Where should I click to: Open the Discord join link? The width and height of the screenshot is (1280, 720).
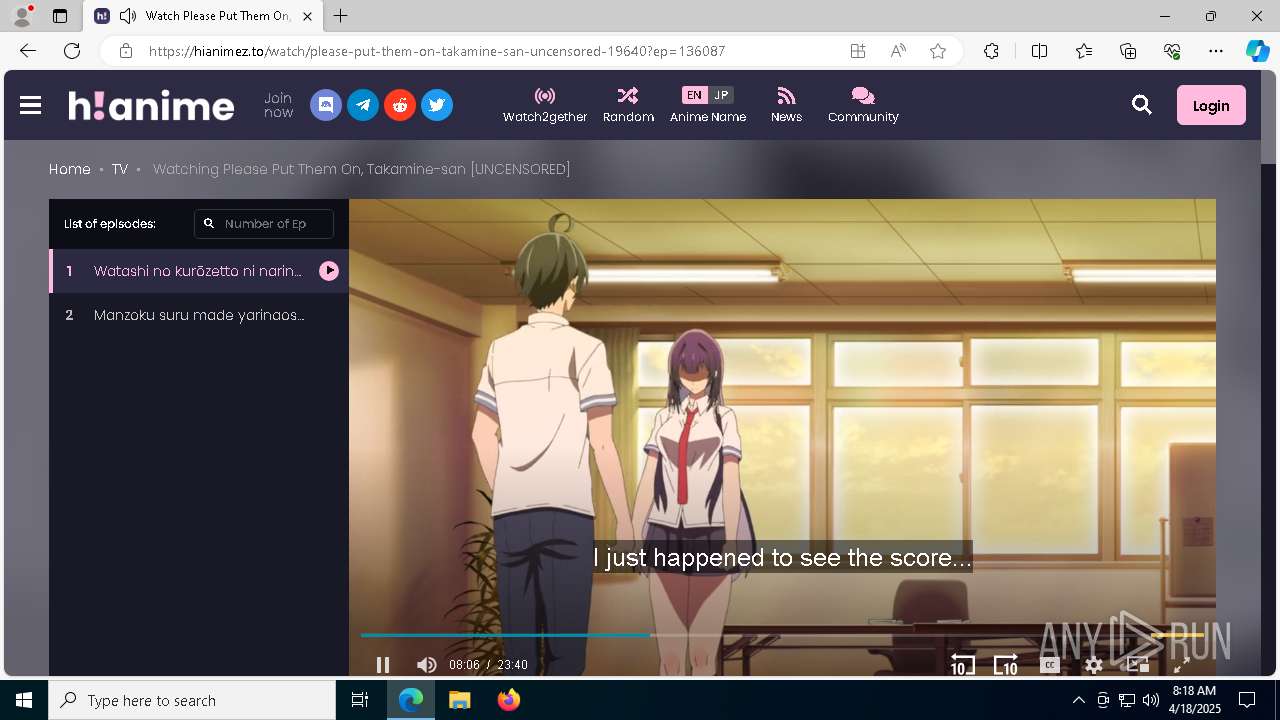click(x=326, y=105)
